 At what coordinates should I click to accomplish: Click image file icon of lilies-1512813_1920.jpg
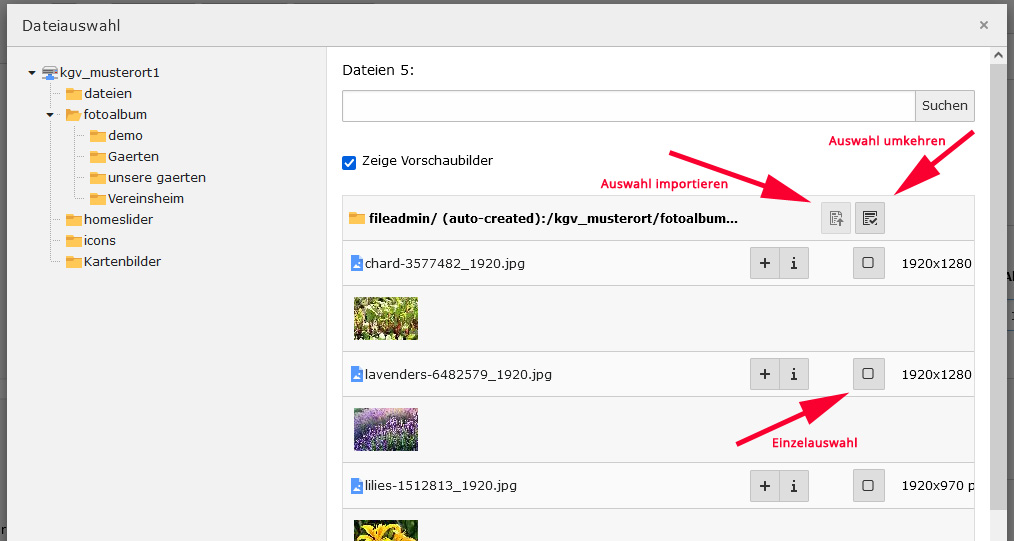pos(356,485)
